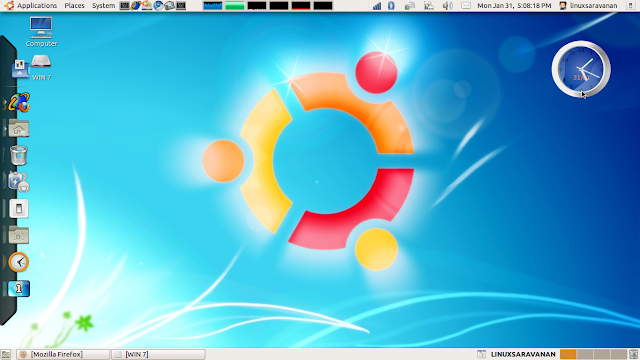This screenshot has height=360, width=640.
Task: Open the orange clock dock item
Action: (x=19, y=262)
